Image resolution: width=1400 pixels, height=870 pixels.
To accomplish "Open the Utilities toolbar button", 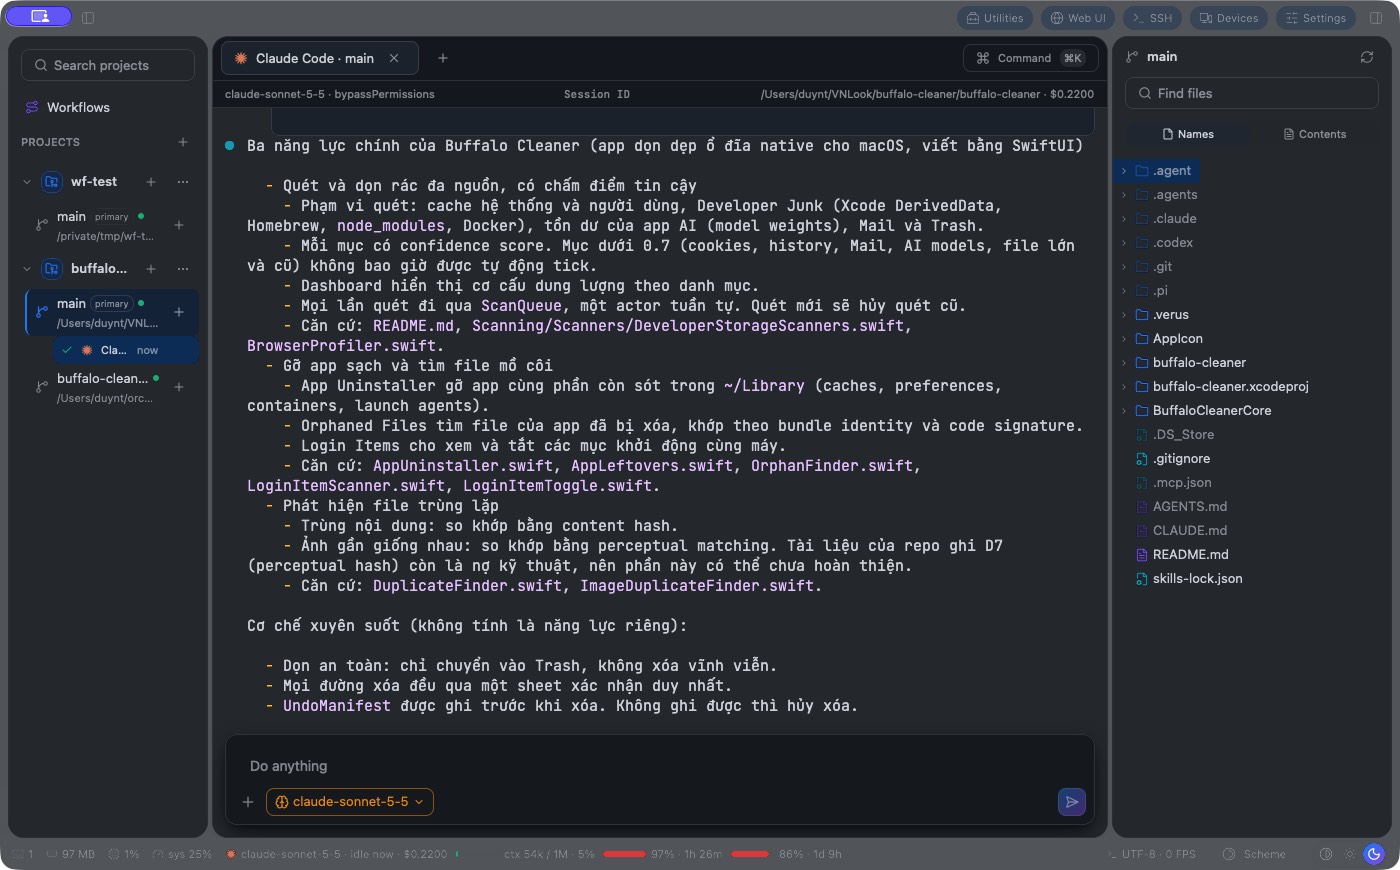I will (x=995, y=18).
